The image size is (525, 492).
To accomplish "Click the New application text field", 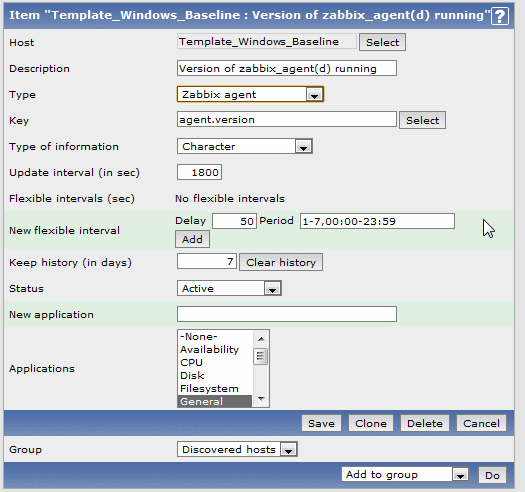I will pos(287,314).
